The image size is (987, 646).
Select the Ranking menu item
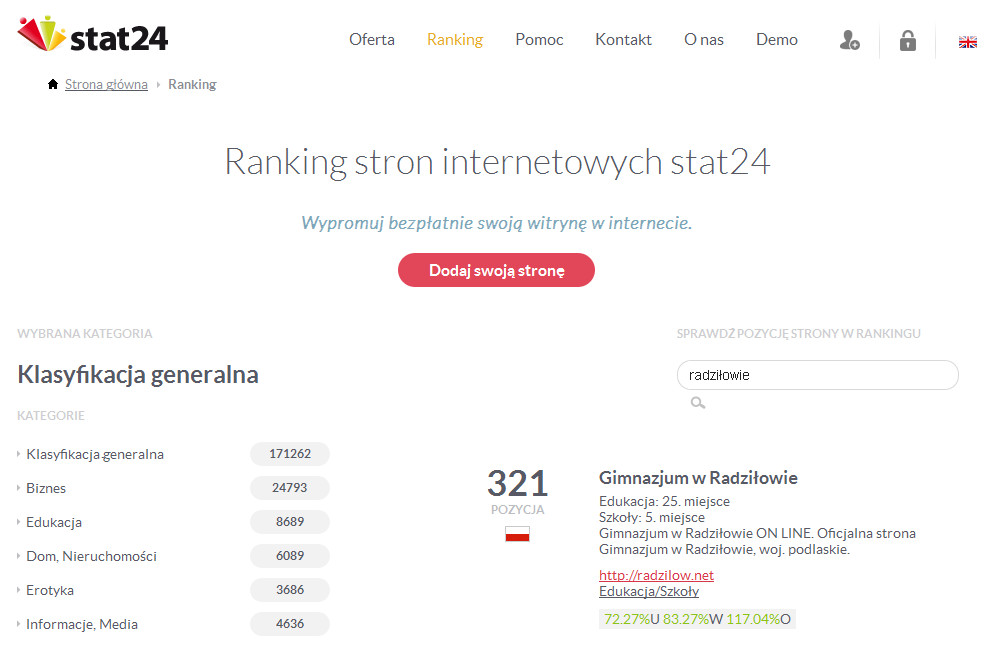coord(455,40)
